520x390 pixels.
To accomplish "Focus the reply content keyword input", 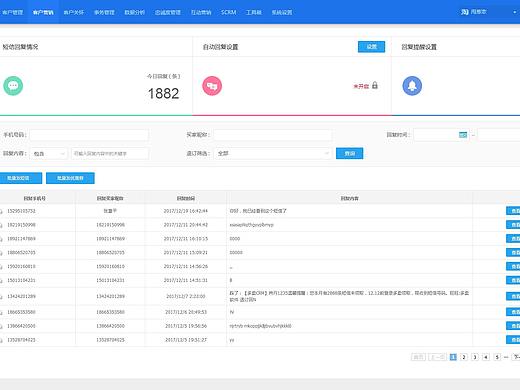I will click(x=110, y=154).
